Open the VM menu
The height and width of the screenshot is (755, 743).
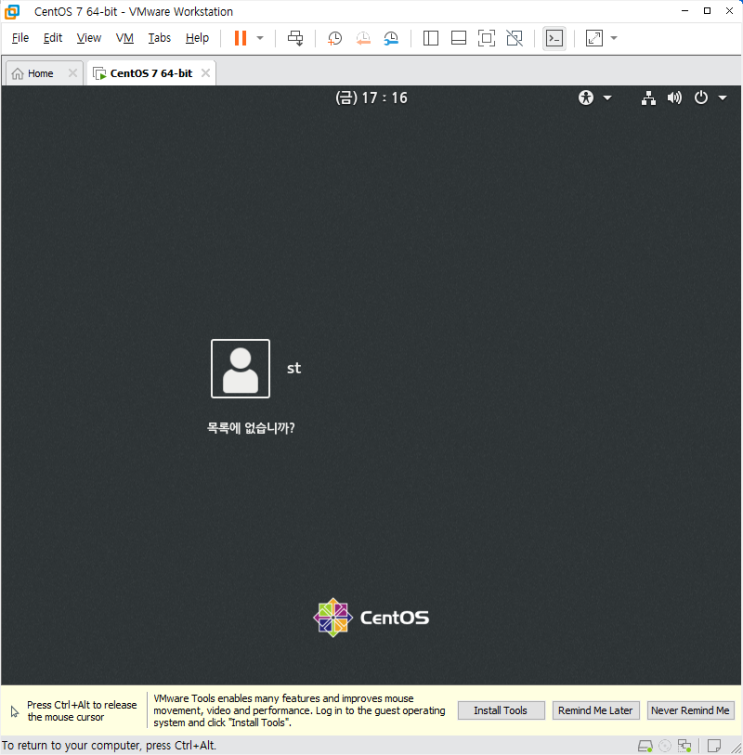124,38
